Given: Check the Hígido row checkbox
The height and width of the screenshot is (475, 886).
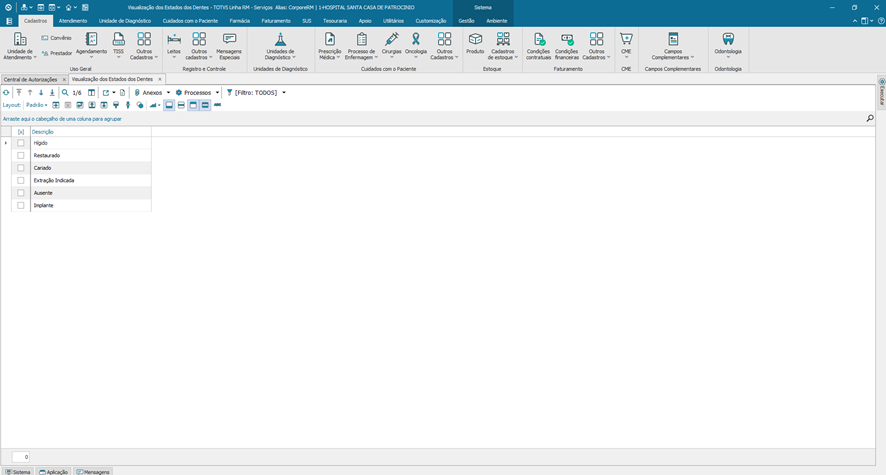Looking at the screenshot, I should coord(21,143).
